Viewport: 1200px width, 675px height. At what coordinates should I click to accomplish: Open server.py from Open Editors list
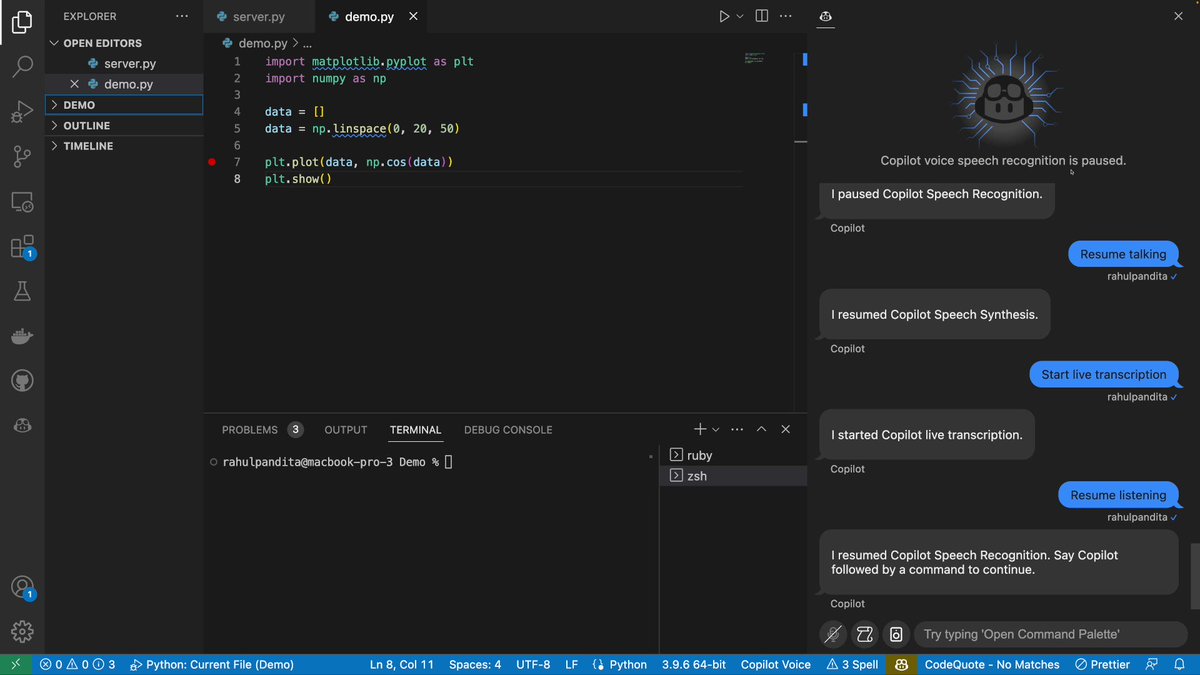(x=124, y=64)
